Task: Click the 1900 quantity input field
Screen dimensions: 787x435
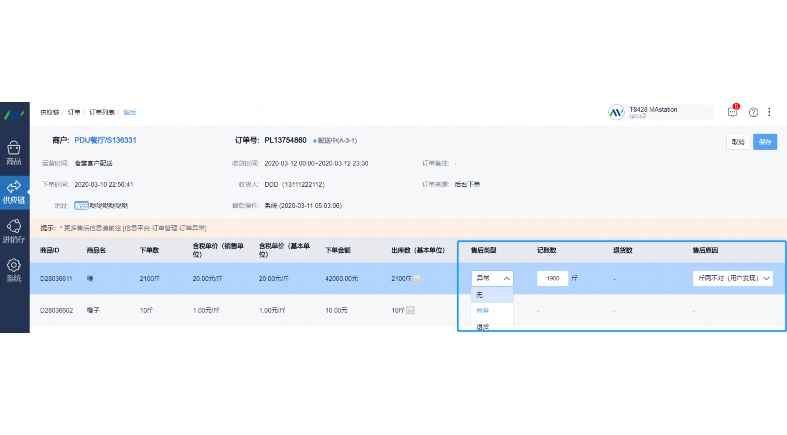Action: click(x=553, y=278)
